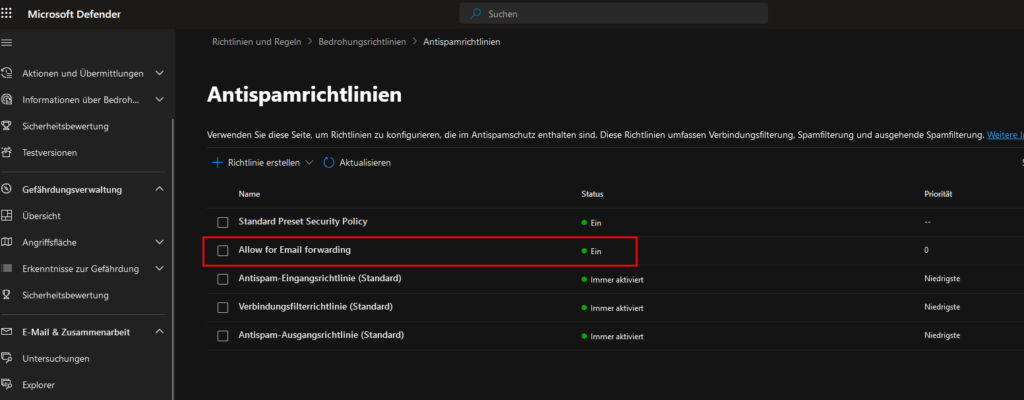Open the Allow for Email forwarding policy
Image resolution: width=1024 pixels, height=400 pixels.
tap(295, 250)
